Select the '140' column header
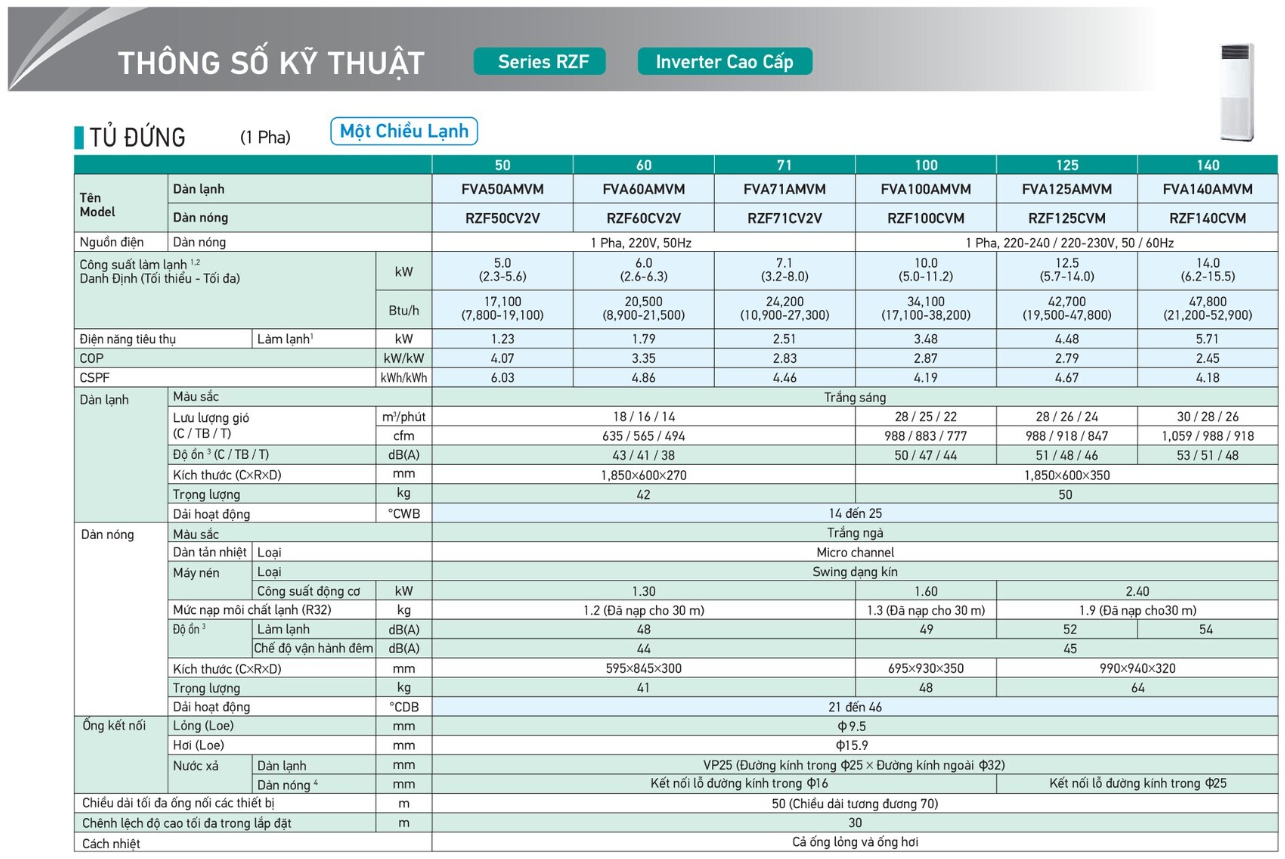 pos(1207,165)
